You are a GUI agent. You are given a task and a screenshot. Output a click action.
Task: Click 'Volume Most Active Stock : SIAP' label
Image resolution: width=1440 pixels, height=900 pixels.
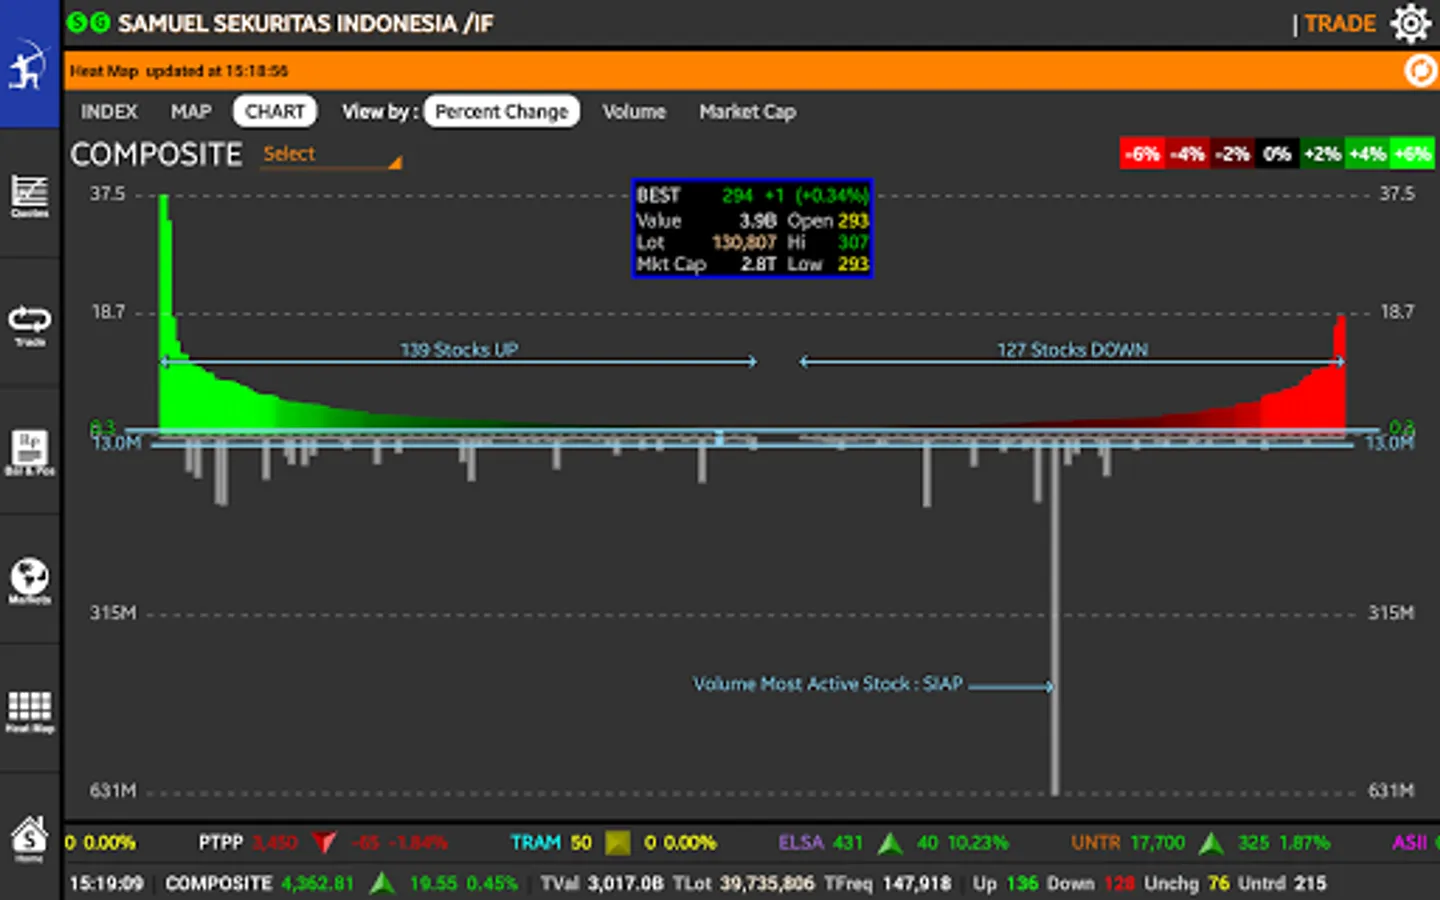[828, 684]
